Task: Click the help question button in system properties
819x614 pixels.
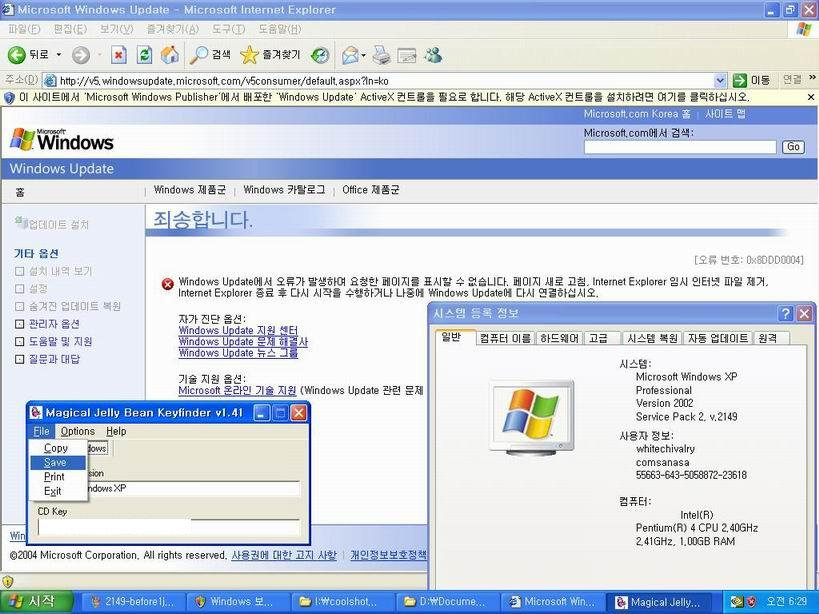Action: point(785,314)
